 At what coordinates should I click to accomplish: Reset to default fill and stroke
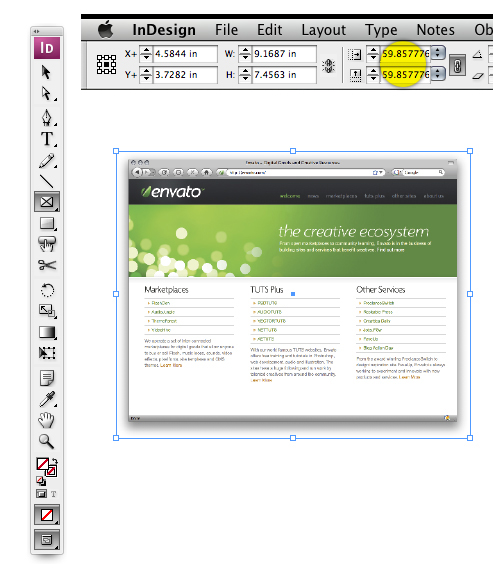[41, 481]
